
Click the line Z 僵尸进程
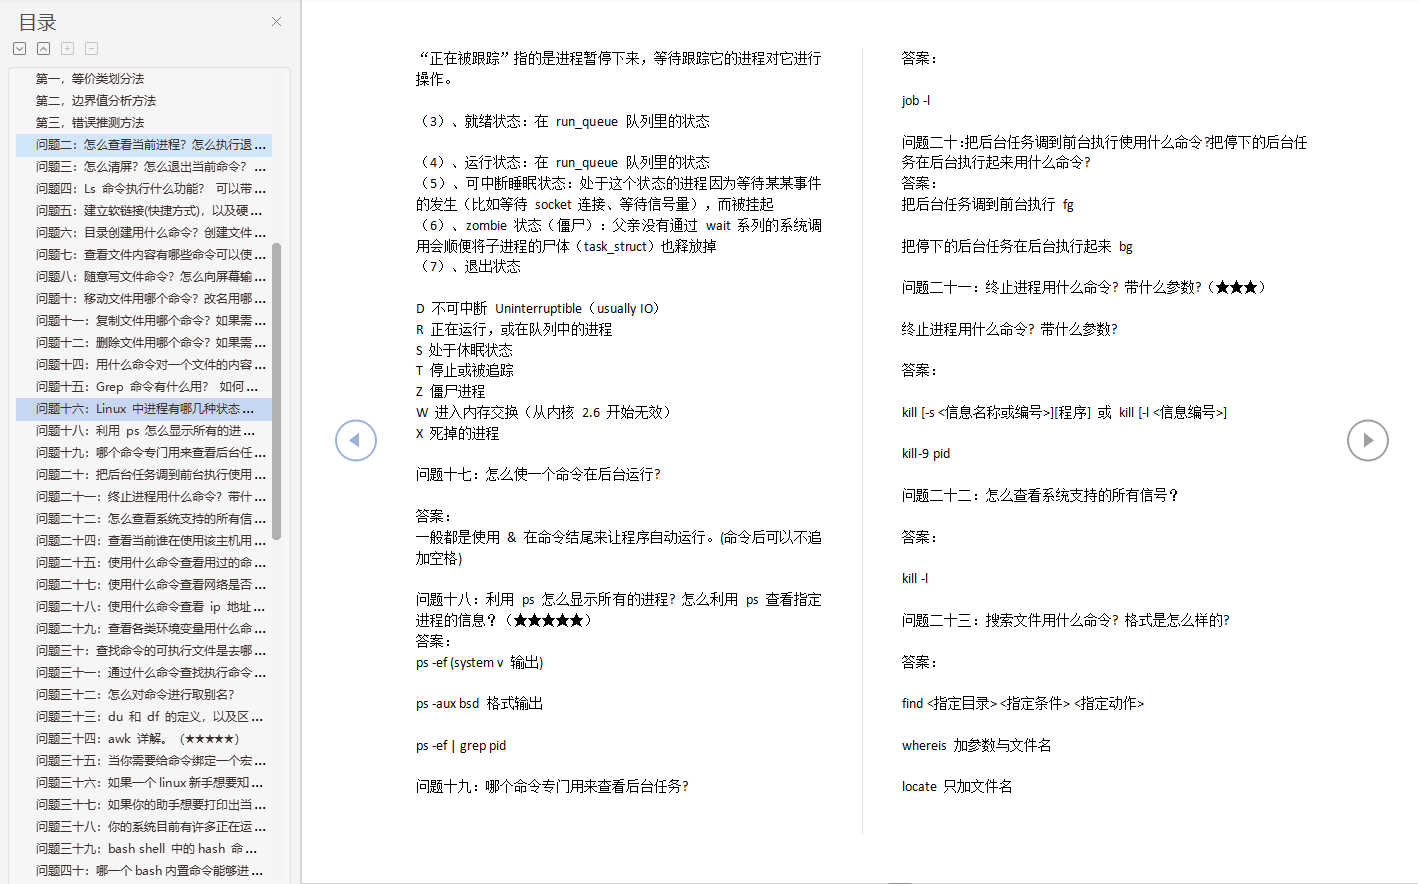tap(450, 392)
